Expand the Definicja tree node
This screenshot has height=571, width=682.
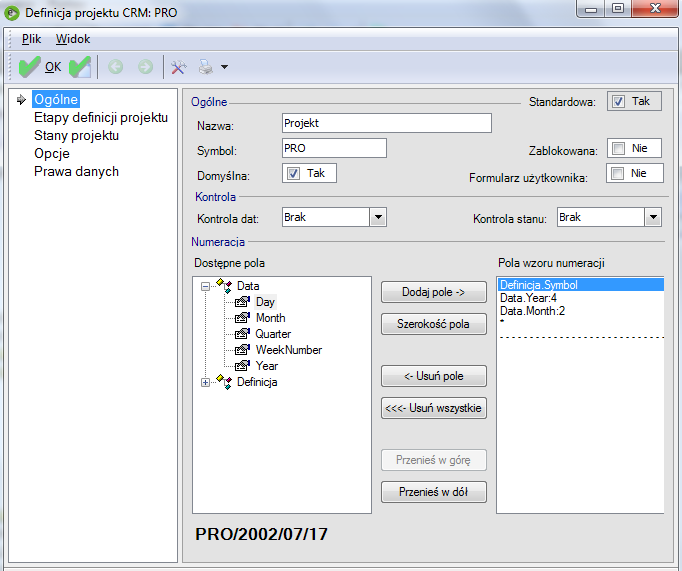pyautogui.click(x=205, y=382)
